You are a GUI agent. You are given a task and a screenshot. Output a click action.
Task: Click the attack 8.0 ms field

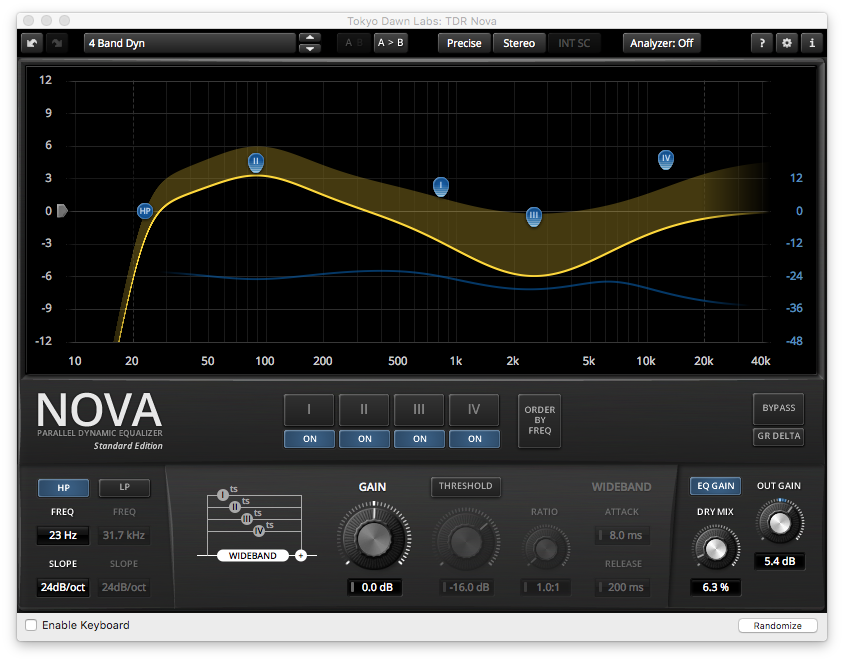pos(623,536)
